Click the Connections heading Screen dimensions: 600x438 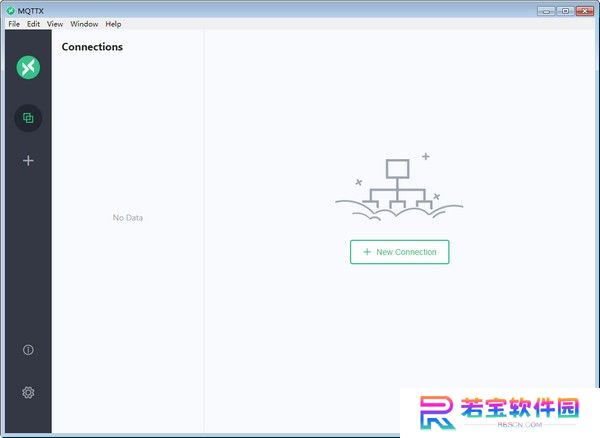coord(92,47)
